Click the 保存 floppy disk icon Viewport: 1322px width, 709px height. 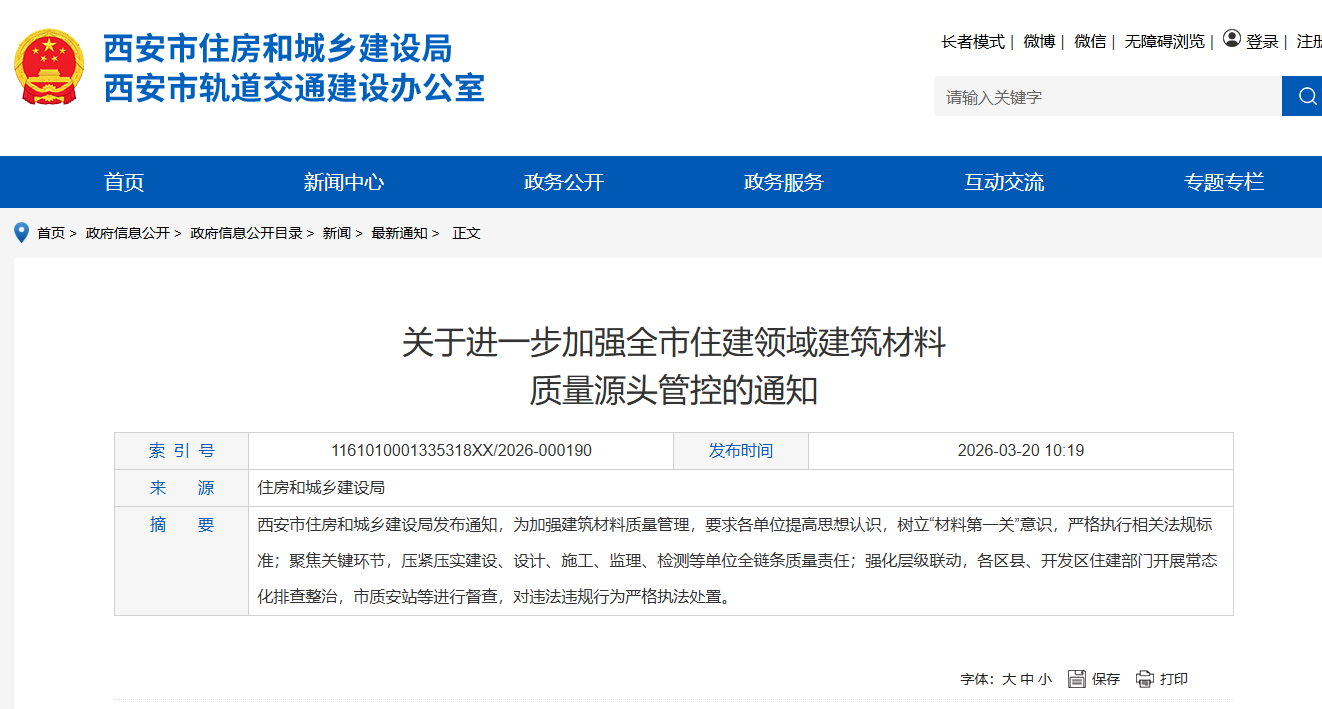tap(1077, 679)
